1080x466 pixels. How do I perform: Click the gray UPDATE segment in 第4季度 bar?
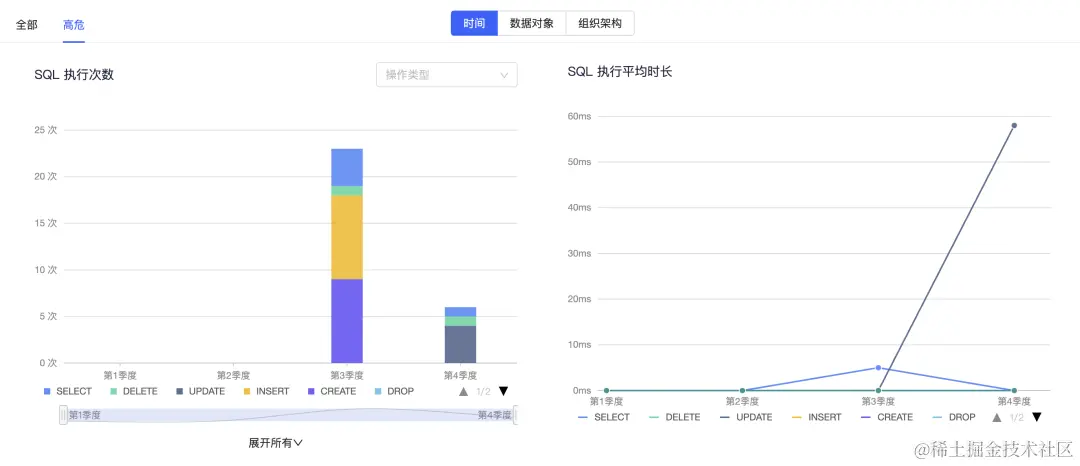pos(460,344)
